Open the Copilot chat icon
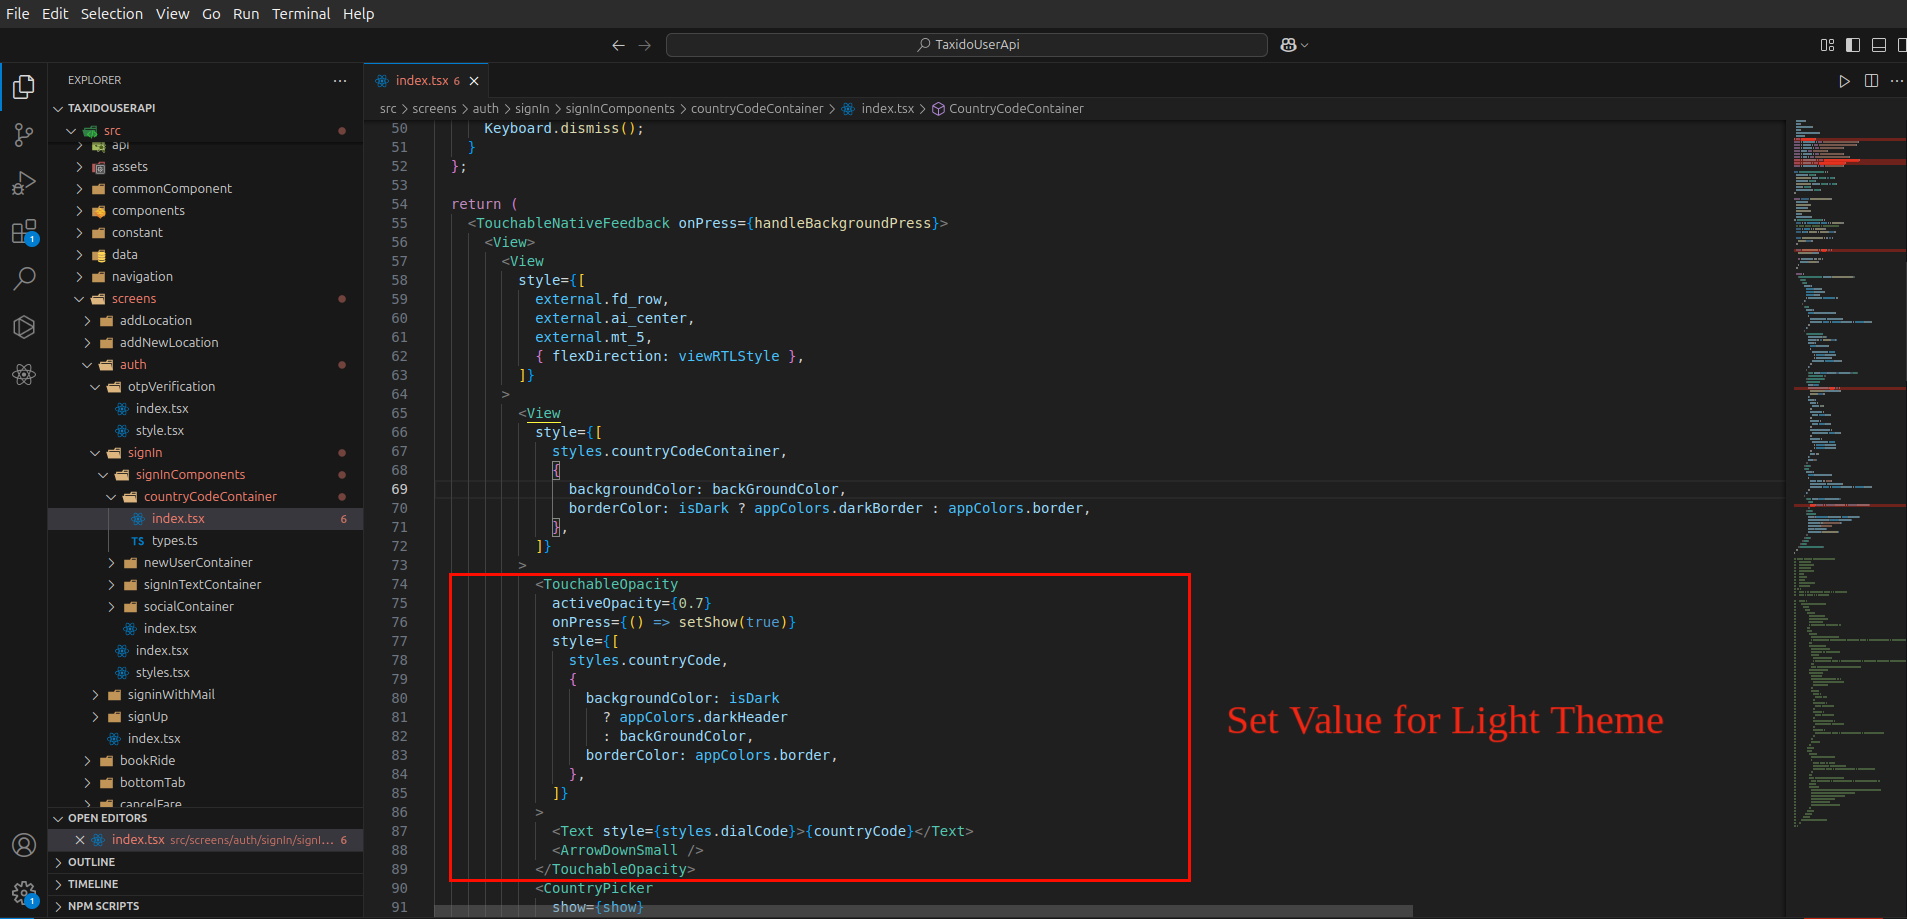This screenshot has height=919, width=1907. 1288,45
